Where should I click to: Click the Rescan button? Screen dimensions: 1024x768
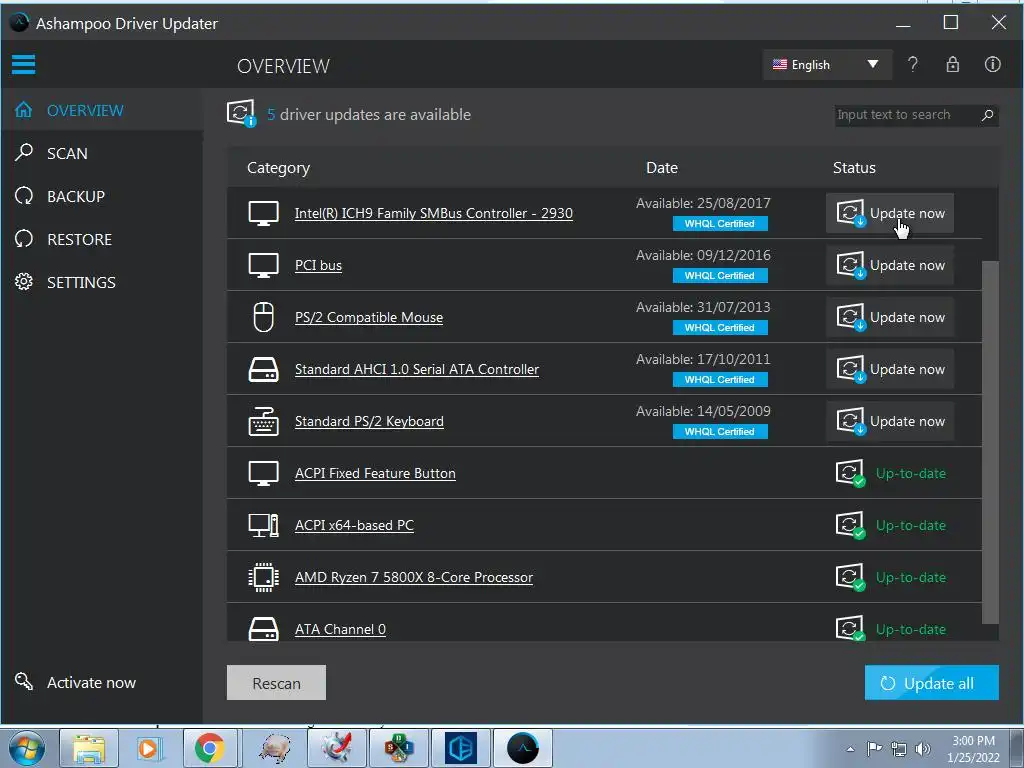(276, 683)
